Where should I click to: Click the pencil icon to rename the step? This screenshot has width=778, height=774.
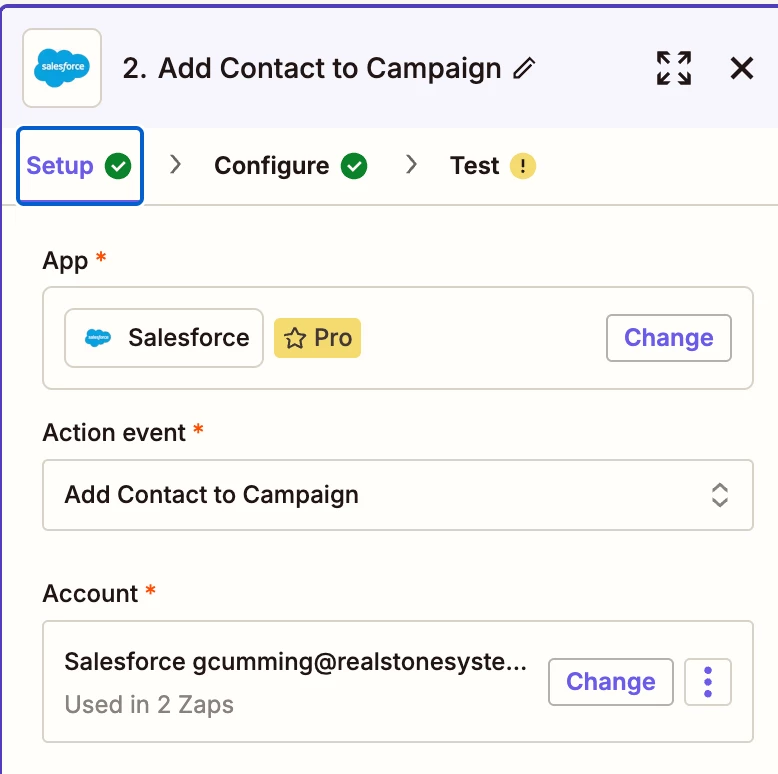point(523,68)
